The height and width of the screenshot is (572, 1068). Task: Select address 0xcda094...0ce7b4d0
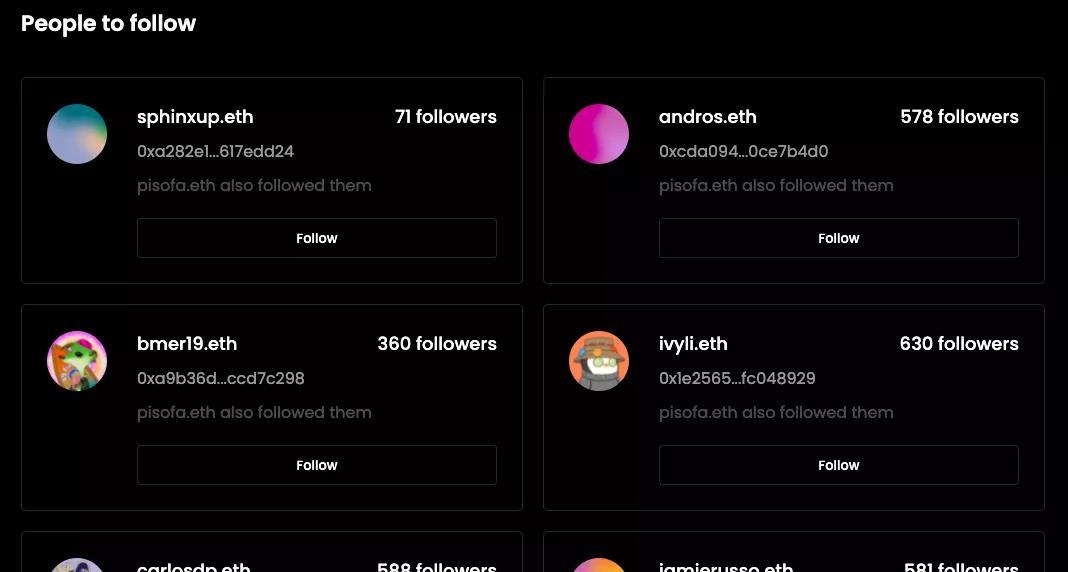tap(744, 151)
